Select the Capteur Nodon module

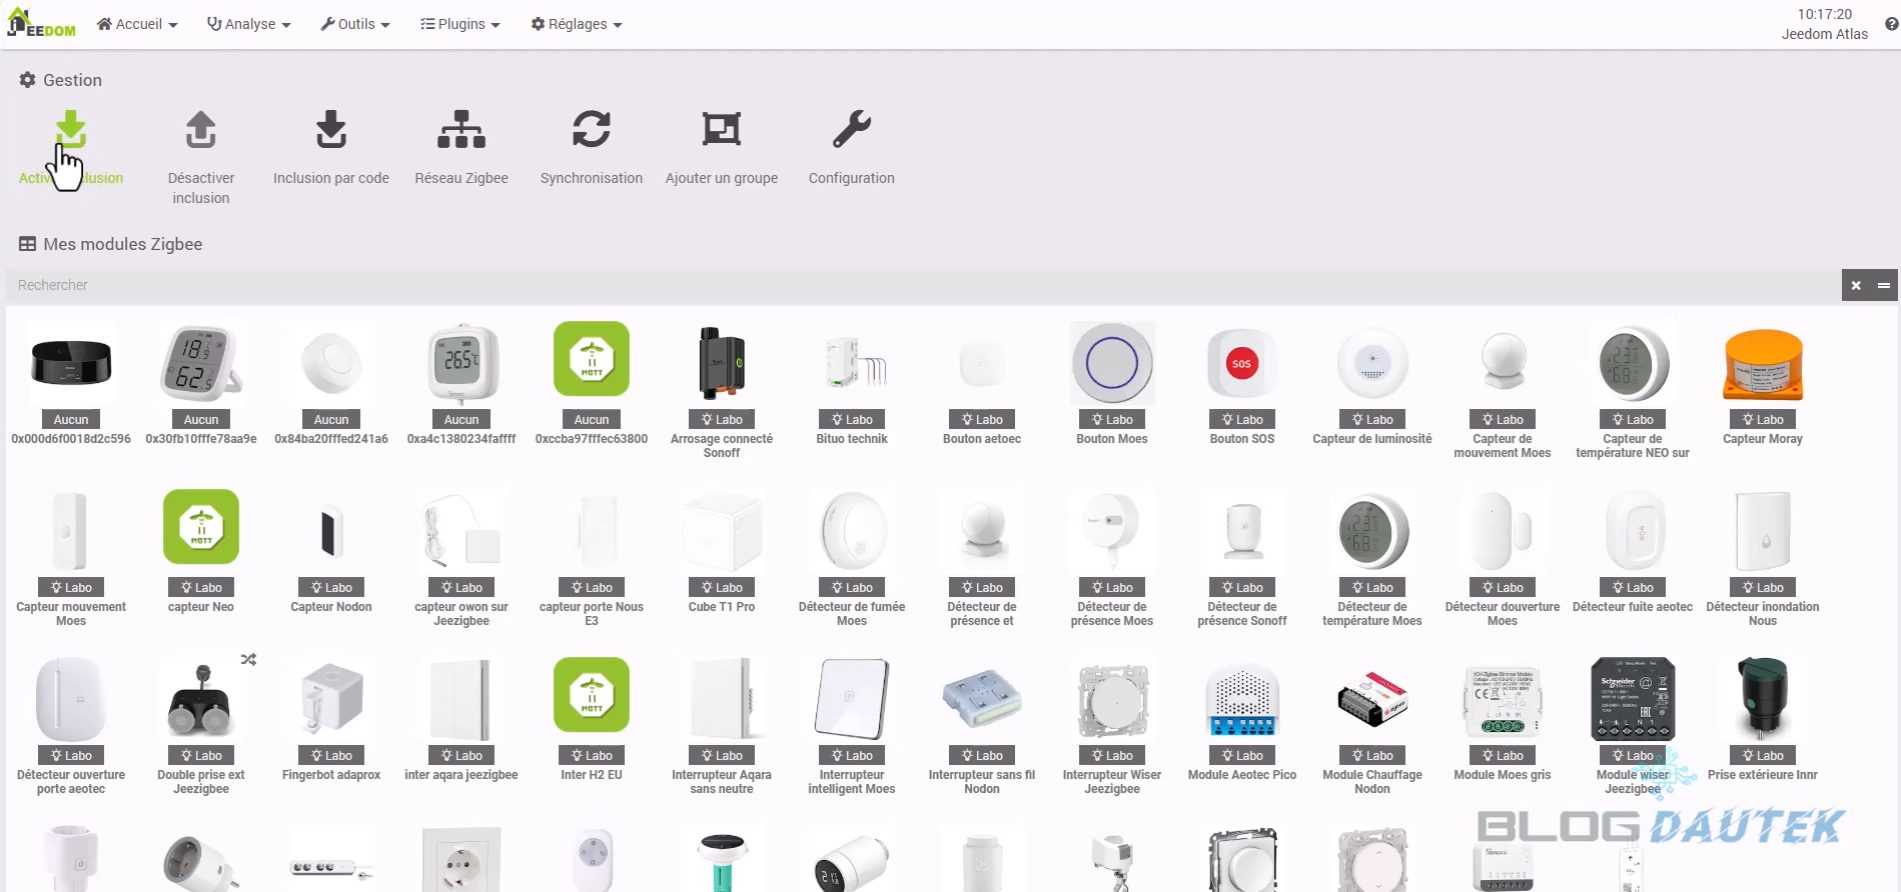(x=331, y=552)
